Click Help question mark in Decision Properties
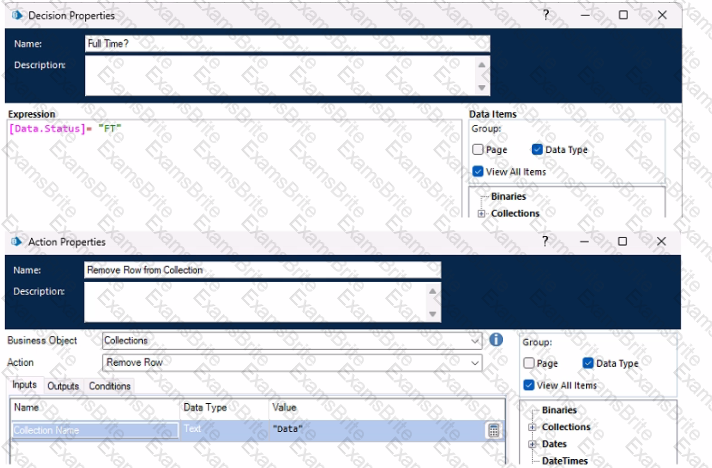 (546, 16)
